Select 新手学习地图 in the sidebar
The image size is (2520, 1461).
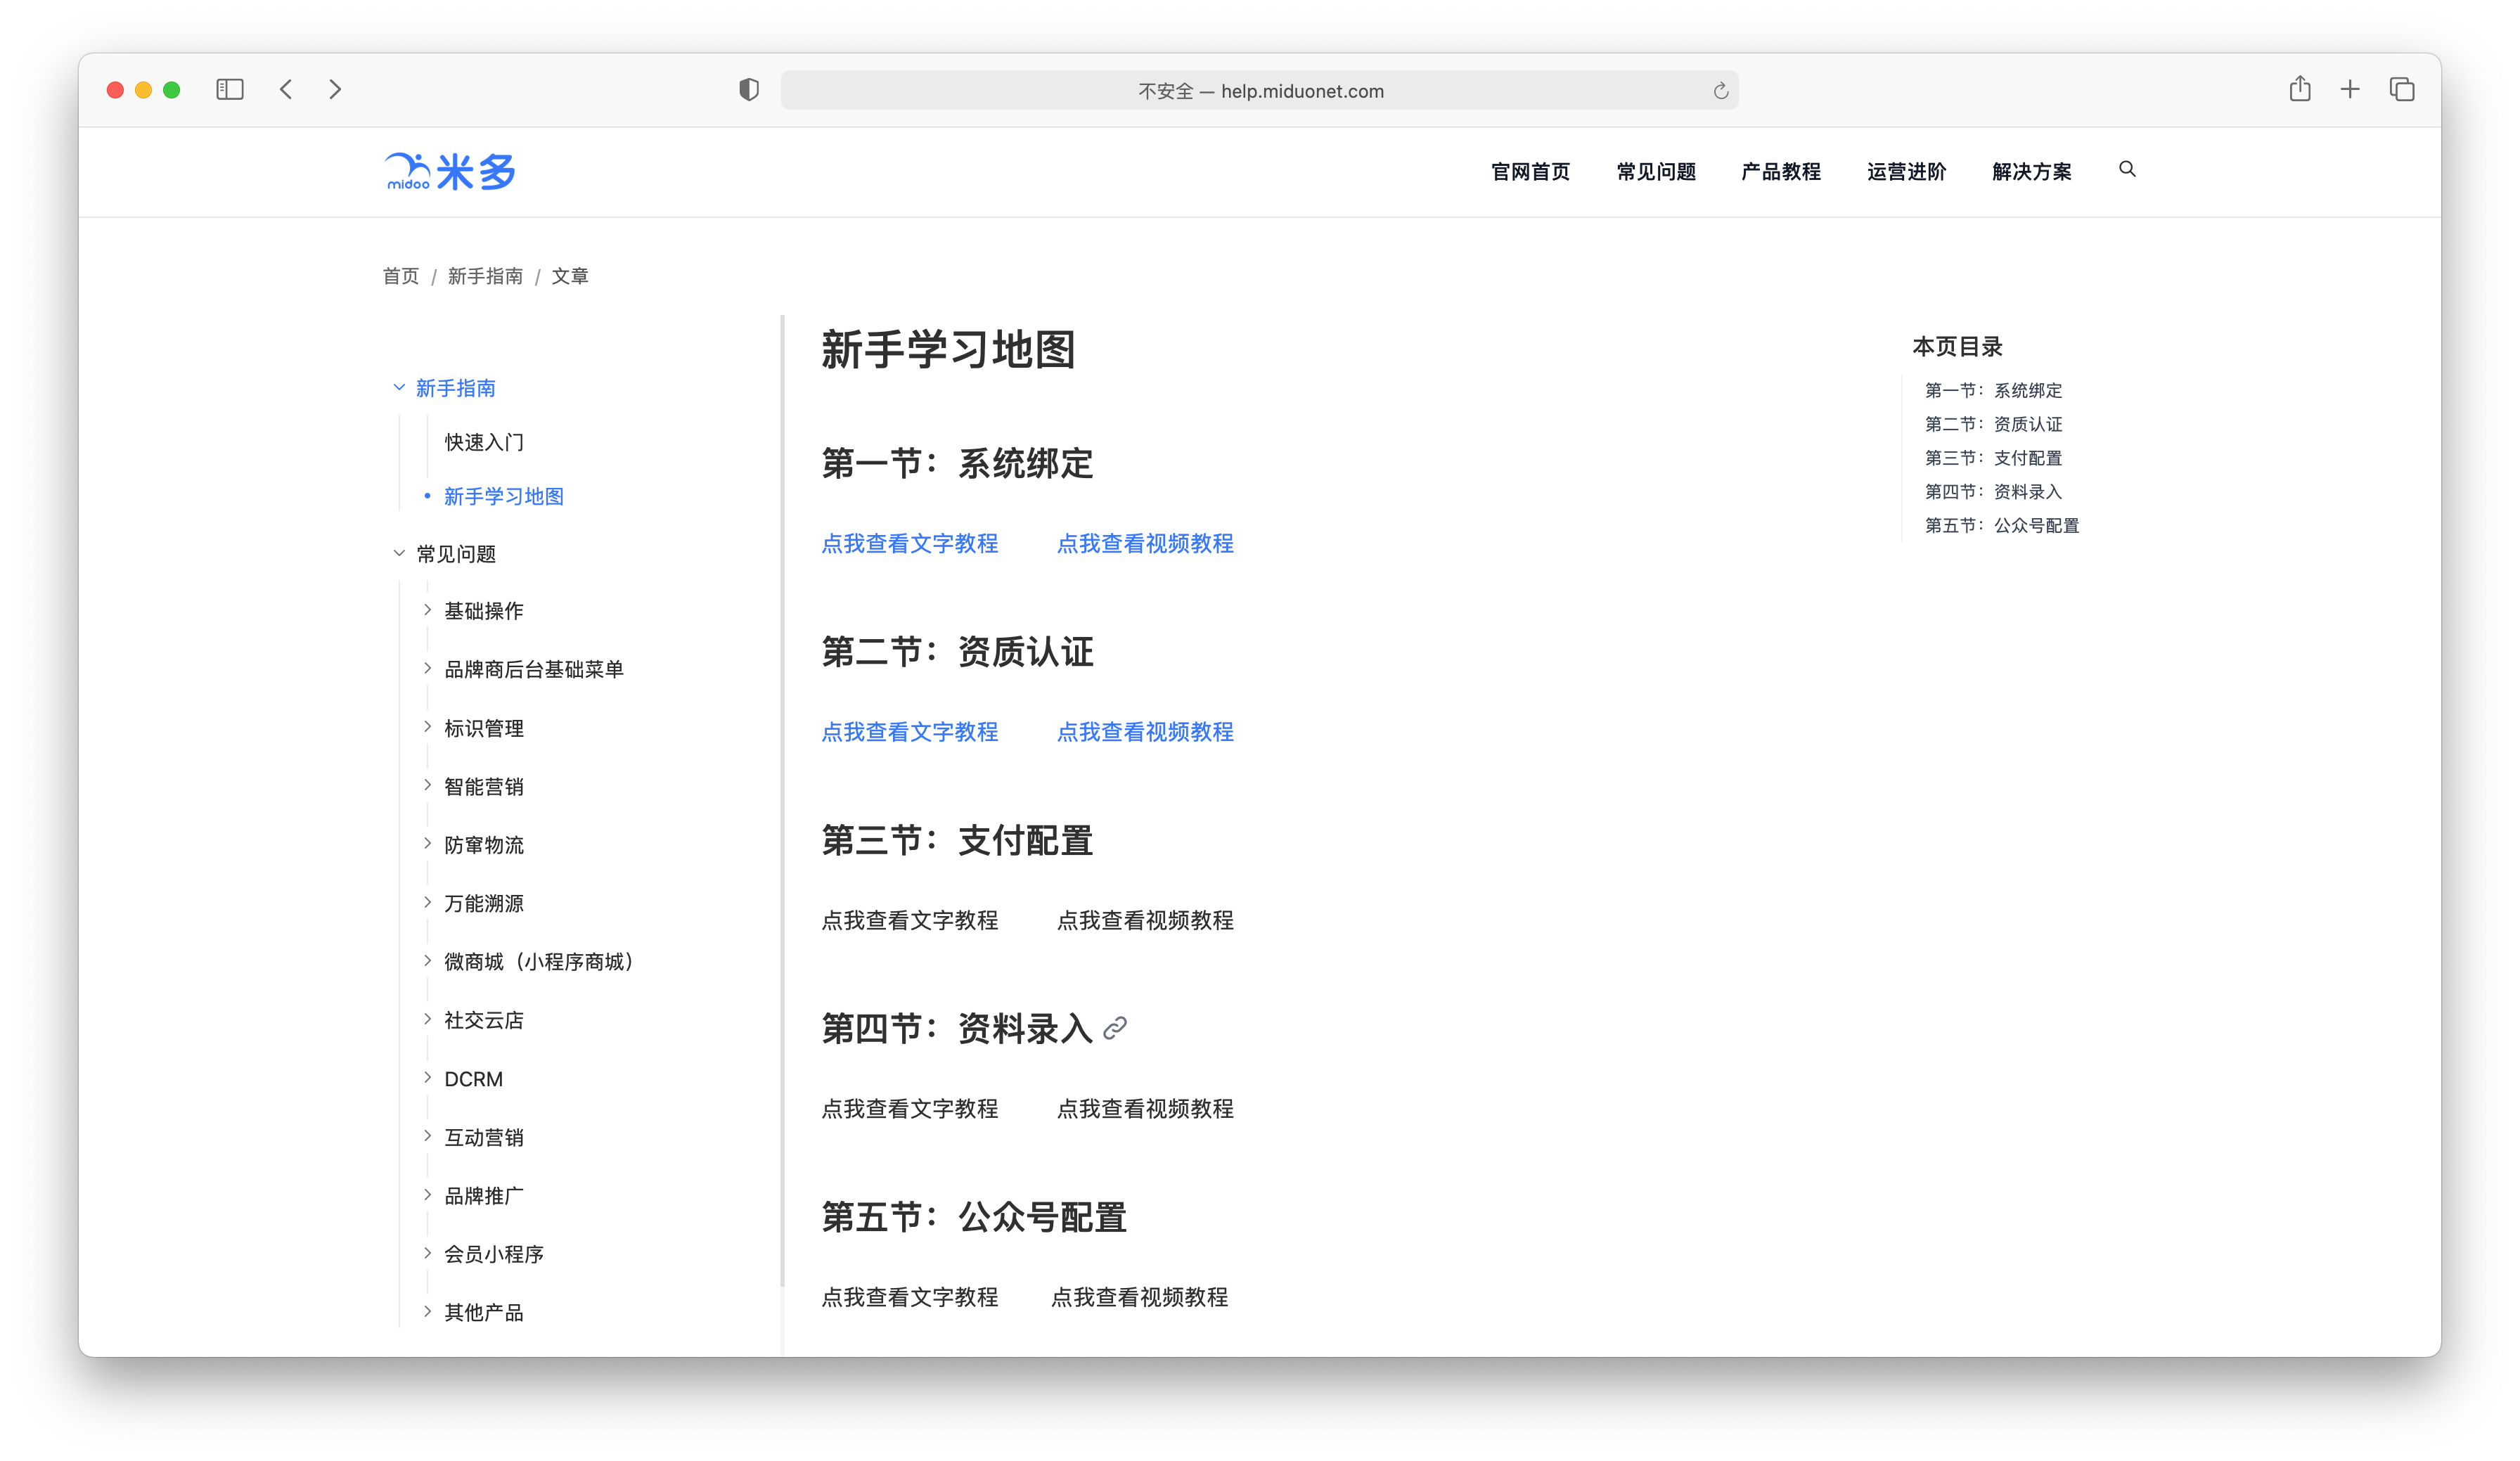tap(504, 497)
